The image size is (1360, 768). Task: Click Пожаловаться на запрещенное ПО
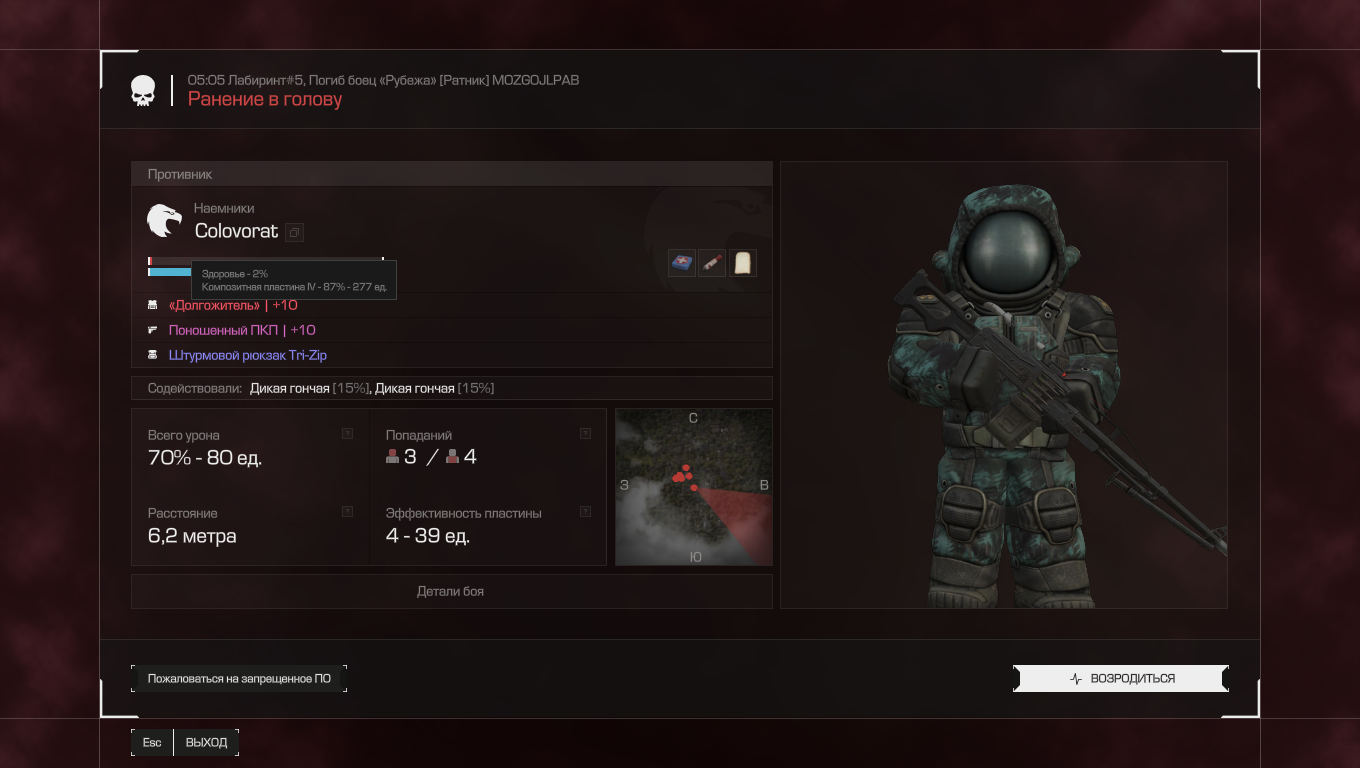click(x=239, y=679)
